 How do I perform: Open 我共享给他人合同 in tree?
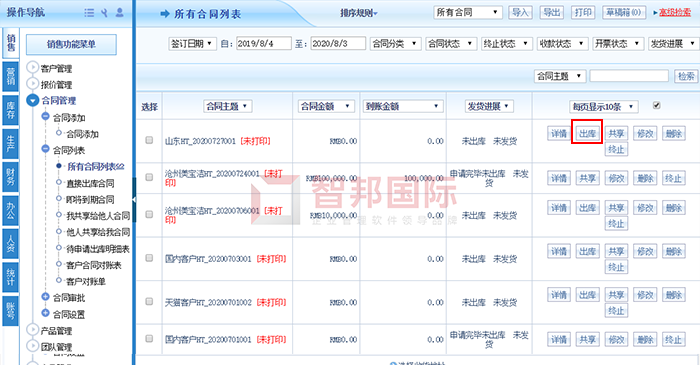click(x=98, y=216)
